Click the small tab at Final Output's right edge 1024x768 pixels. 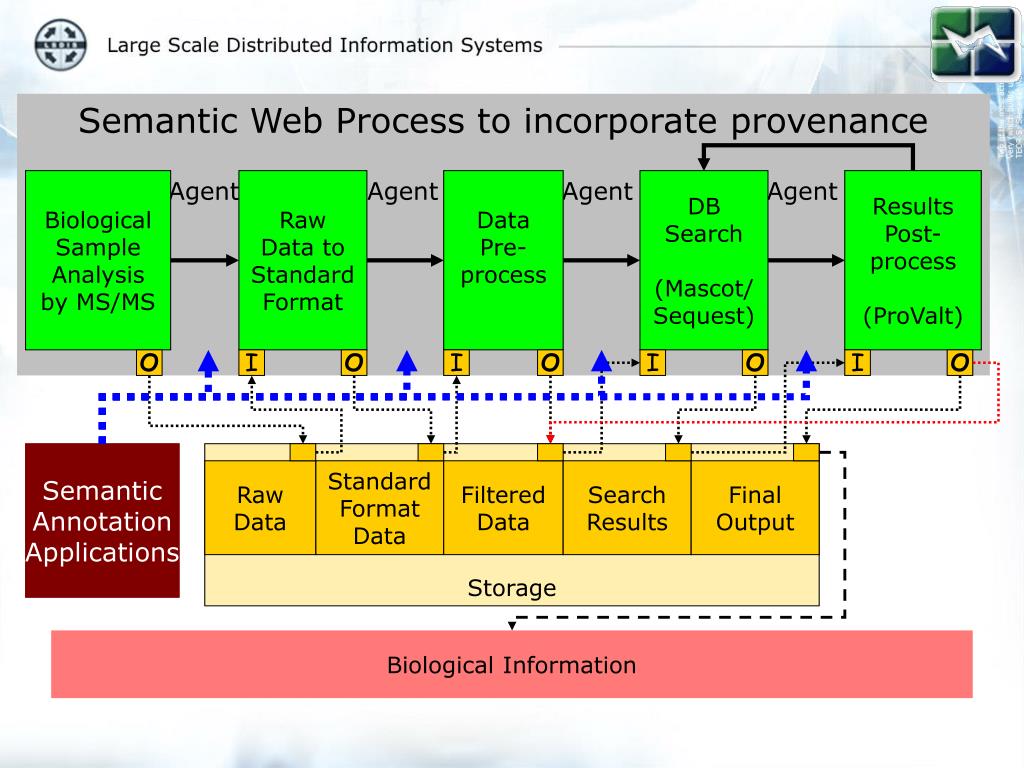tap(807, 452)
